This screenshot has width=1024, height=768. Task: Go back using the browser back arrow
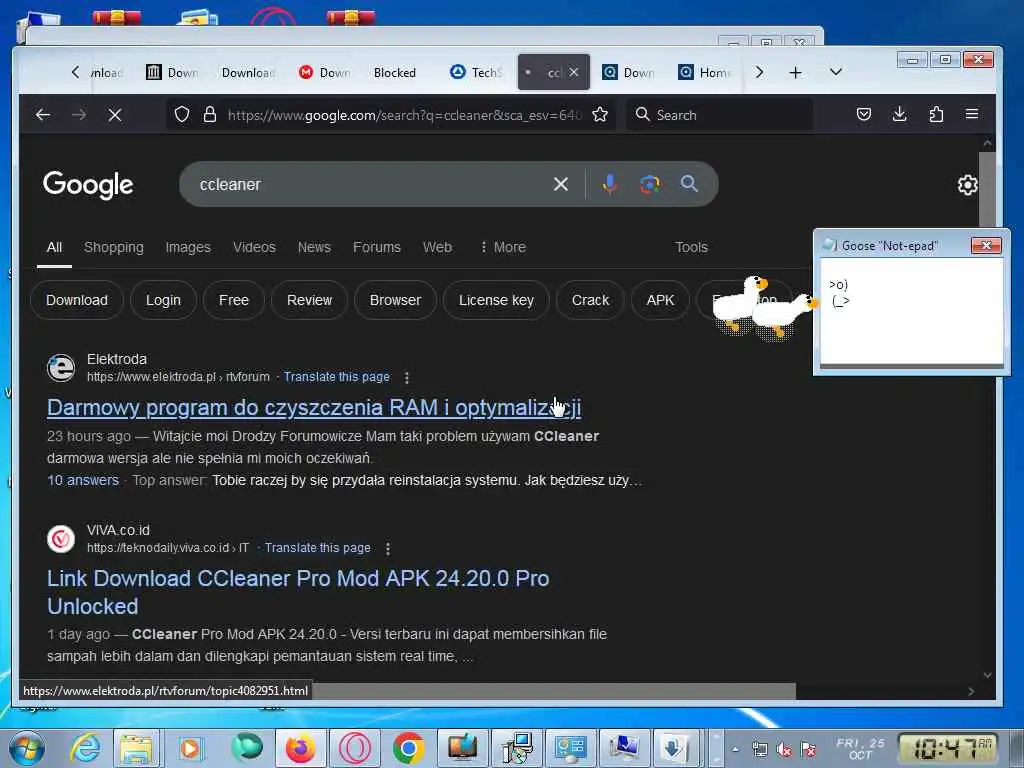pos(43,115)
